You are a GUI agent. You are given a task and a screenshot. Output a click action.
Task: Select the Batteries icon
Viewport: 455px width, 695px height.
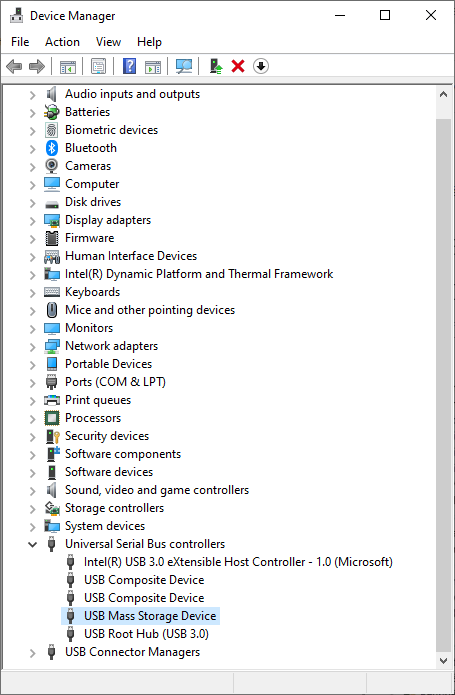click(x=52, y=112)
